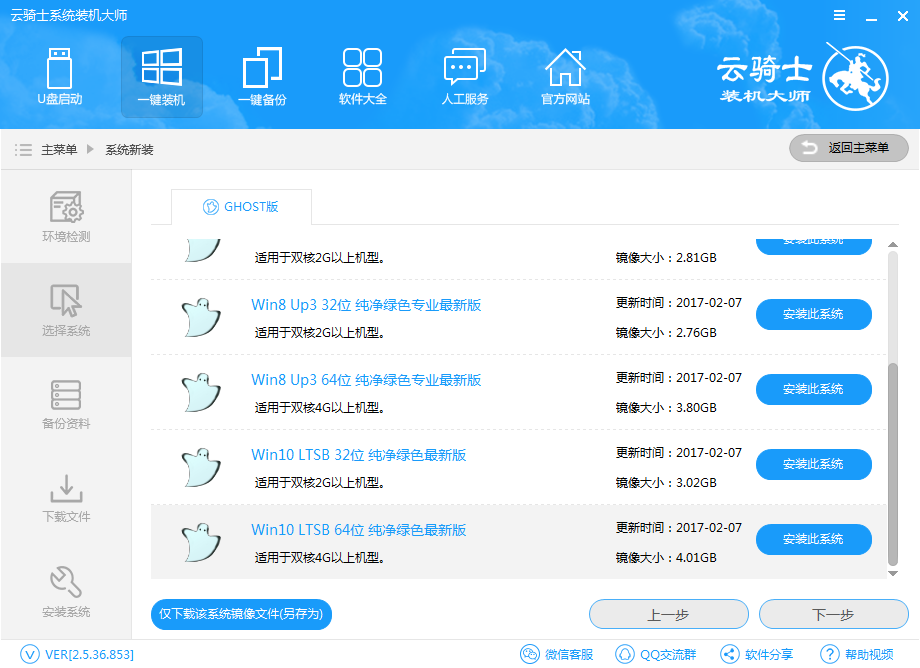This screenshot has width=920, height=668.
Task: Click 镜像大小：3.02GB text
Action: 666,483
